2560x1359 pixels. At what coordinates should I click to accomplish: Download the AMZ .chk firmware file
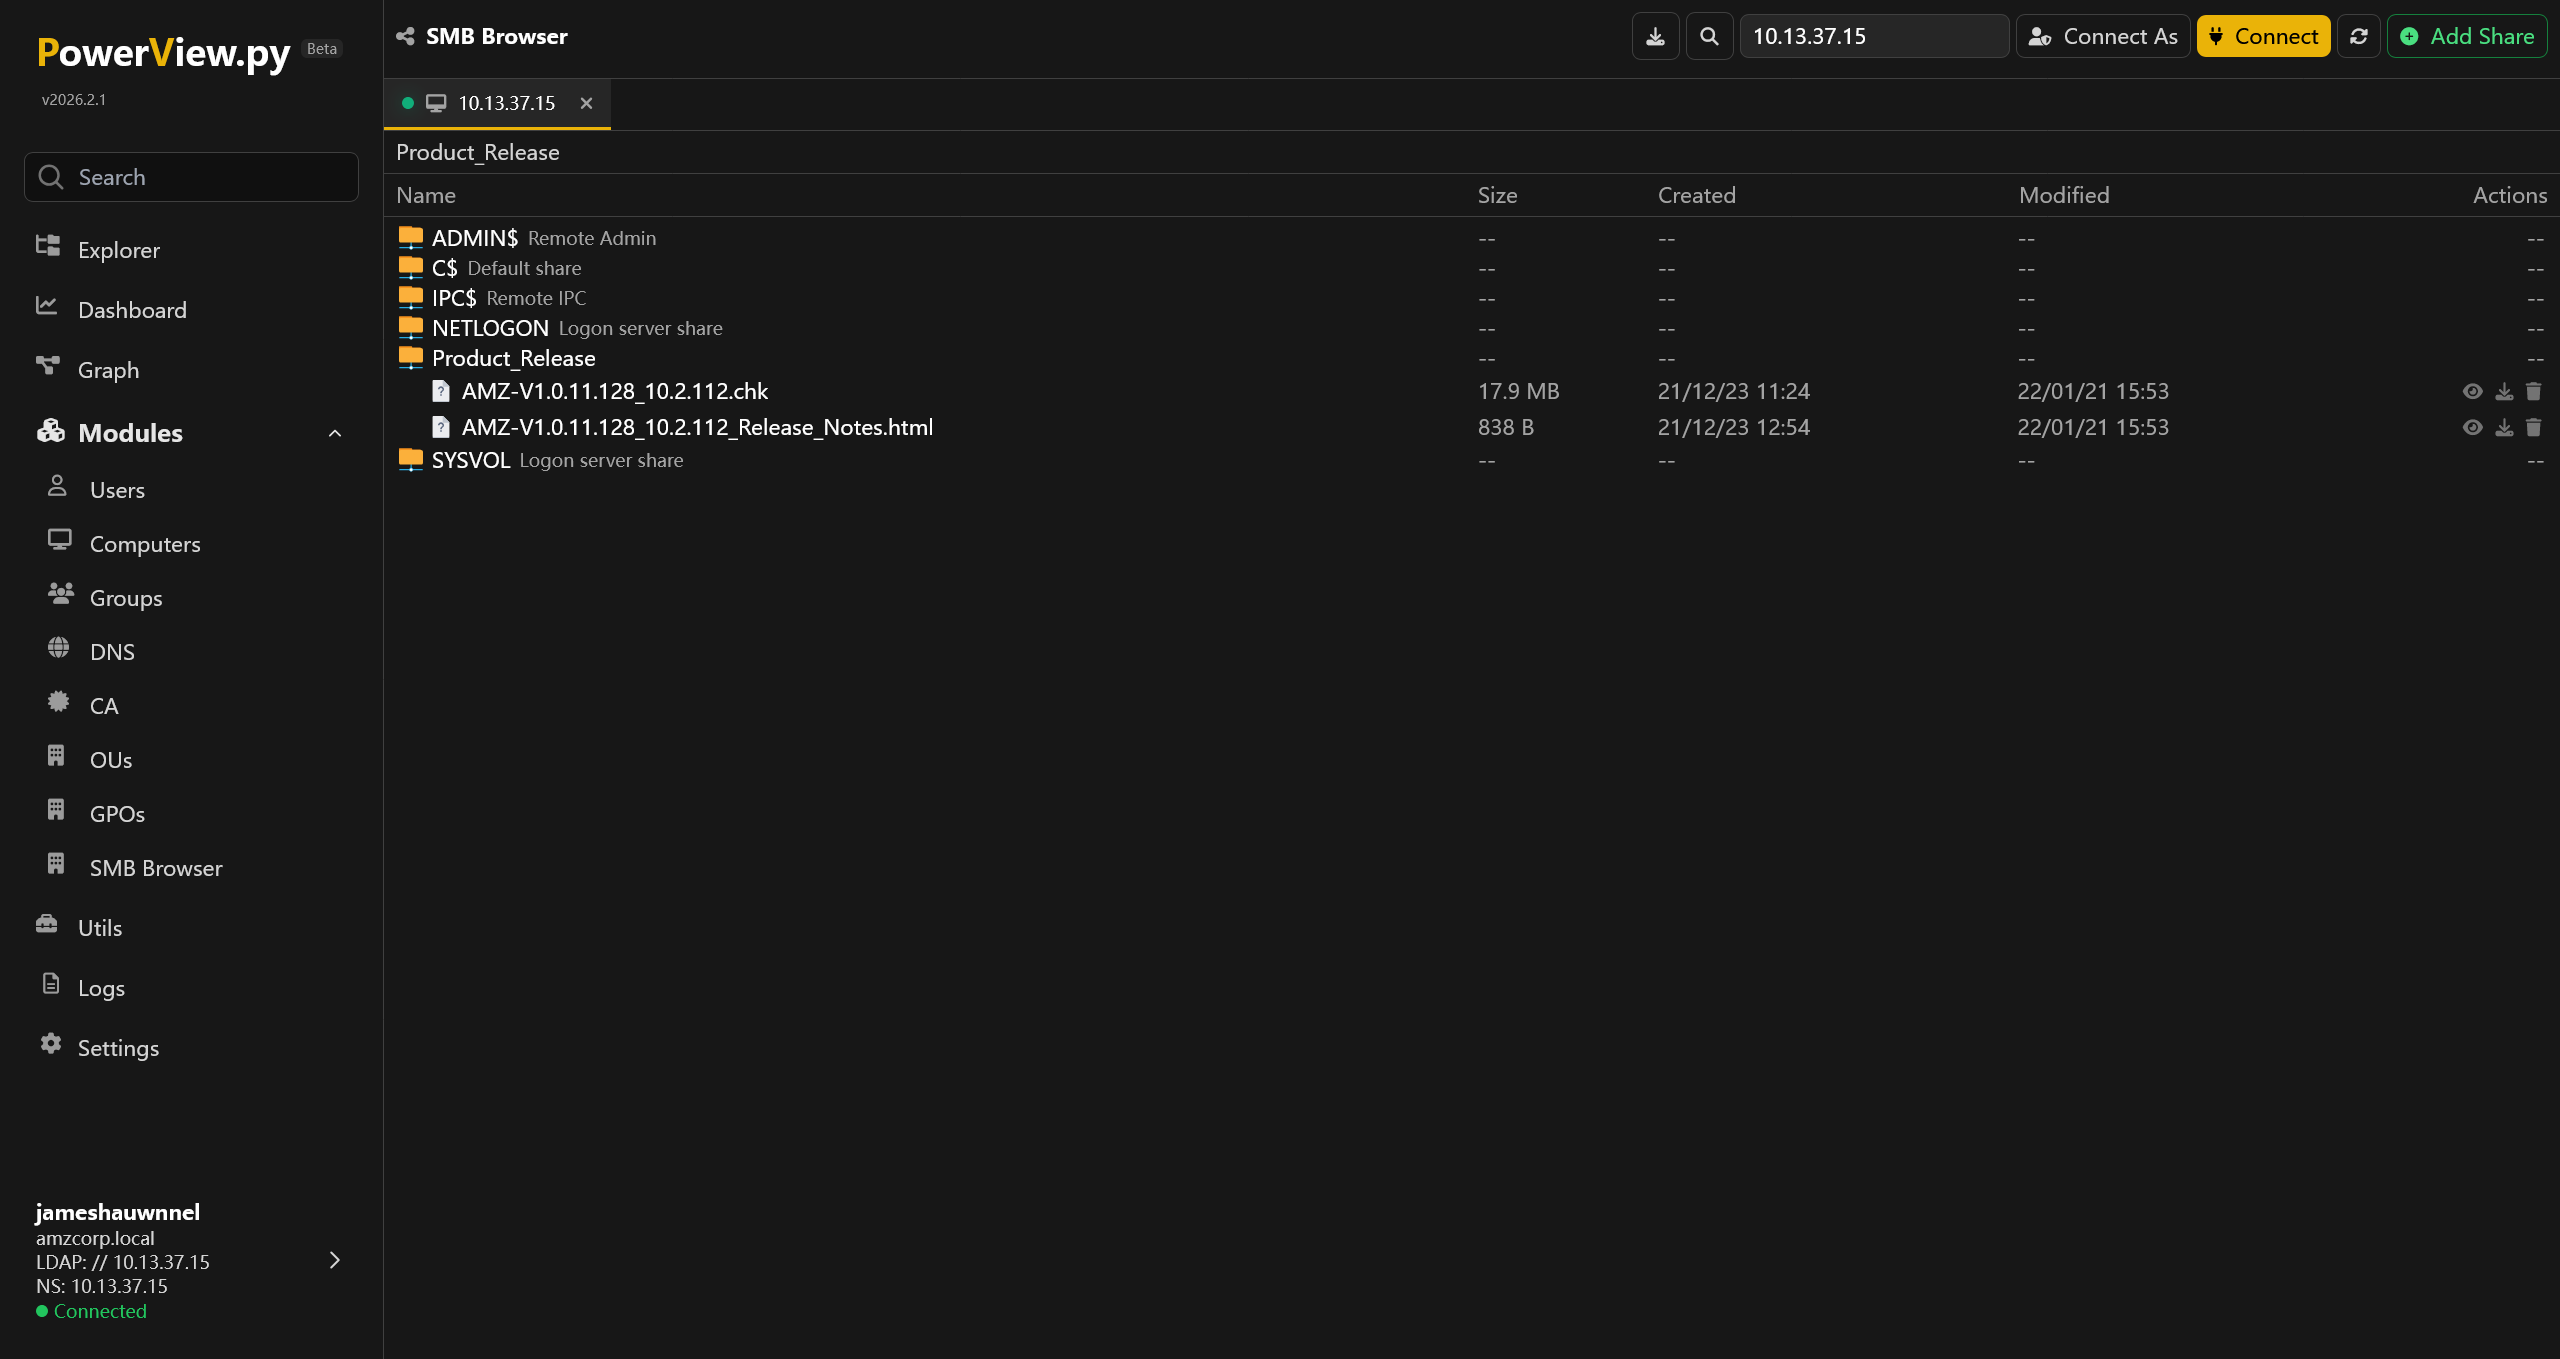tap(2503, 392)
